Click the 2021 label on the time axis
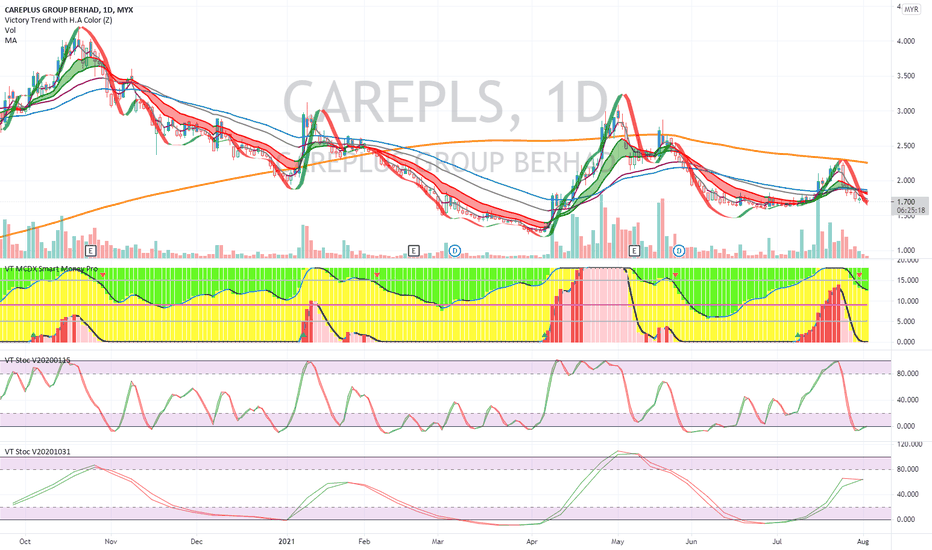This screenshot has width=932, height=550. [286, 542]
